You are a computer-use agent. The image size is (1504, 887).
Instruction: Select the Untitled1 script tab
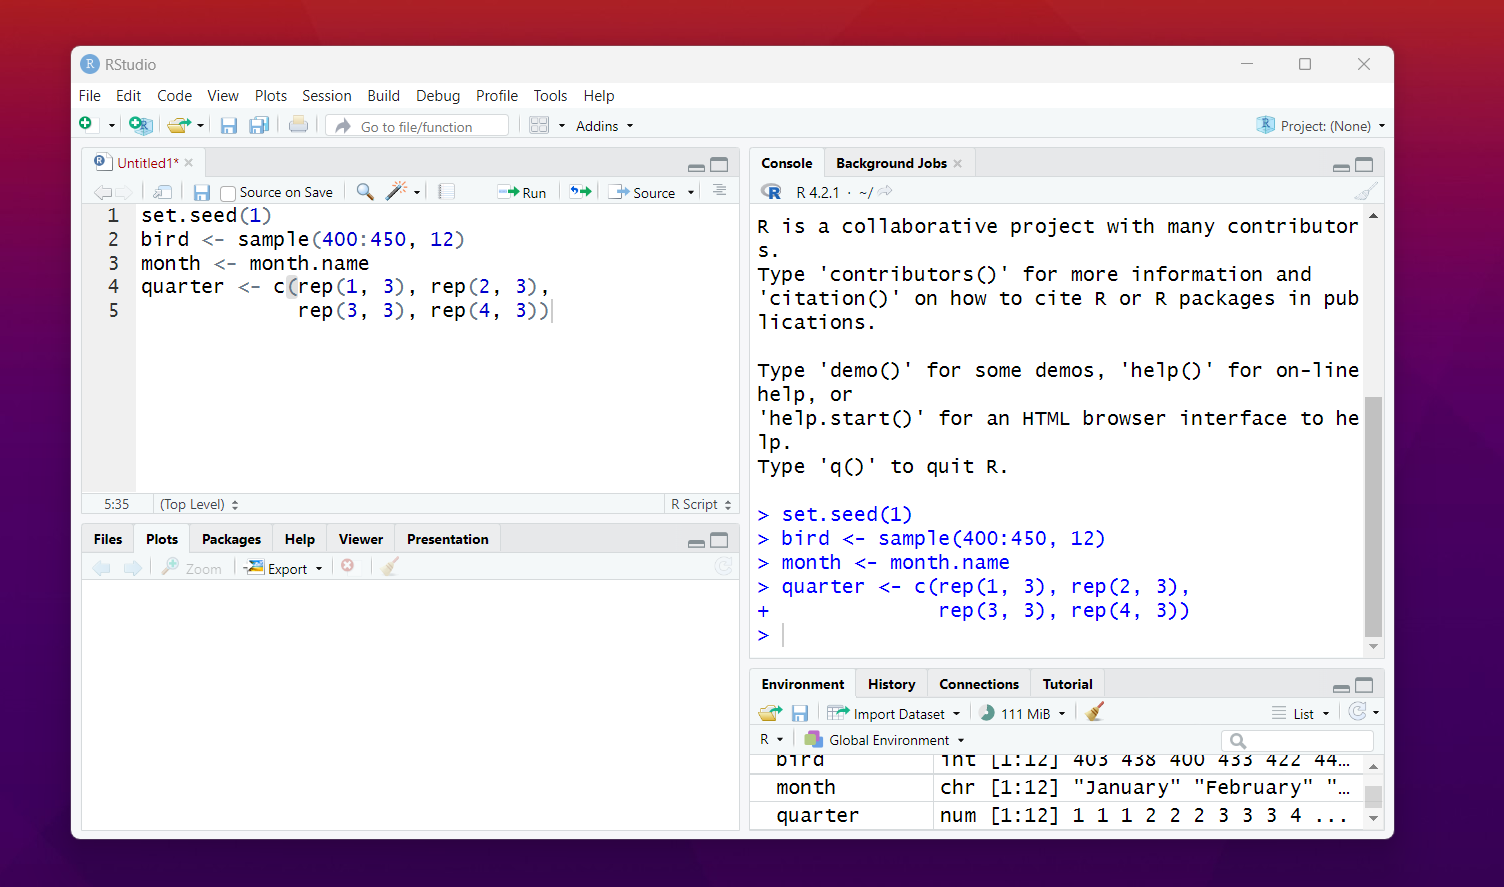point(147,163)
